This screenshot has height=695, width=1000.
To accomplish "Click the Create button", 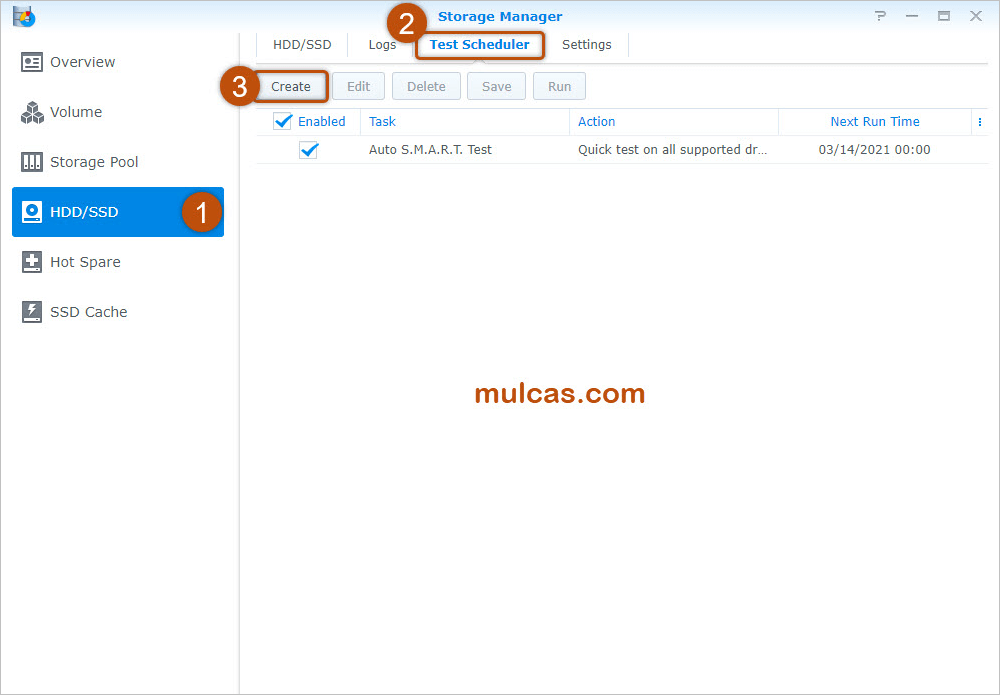I will click(x=291, y=87).
